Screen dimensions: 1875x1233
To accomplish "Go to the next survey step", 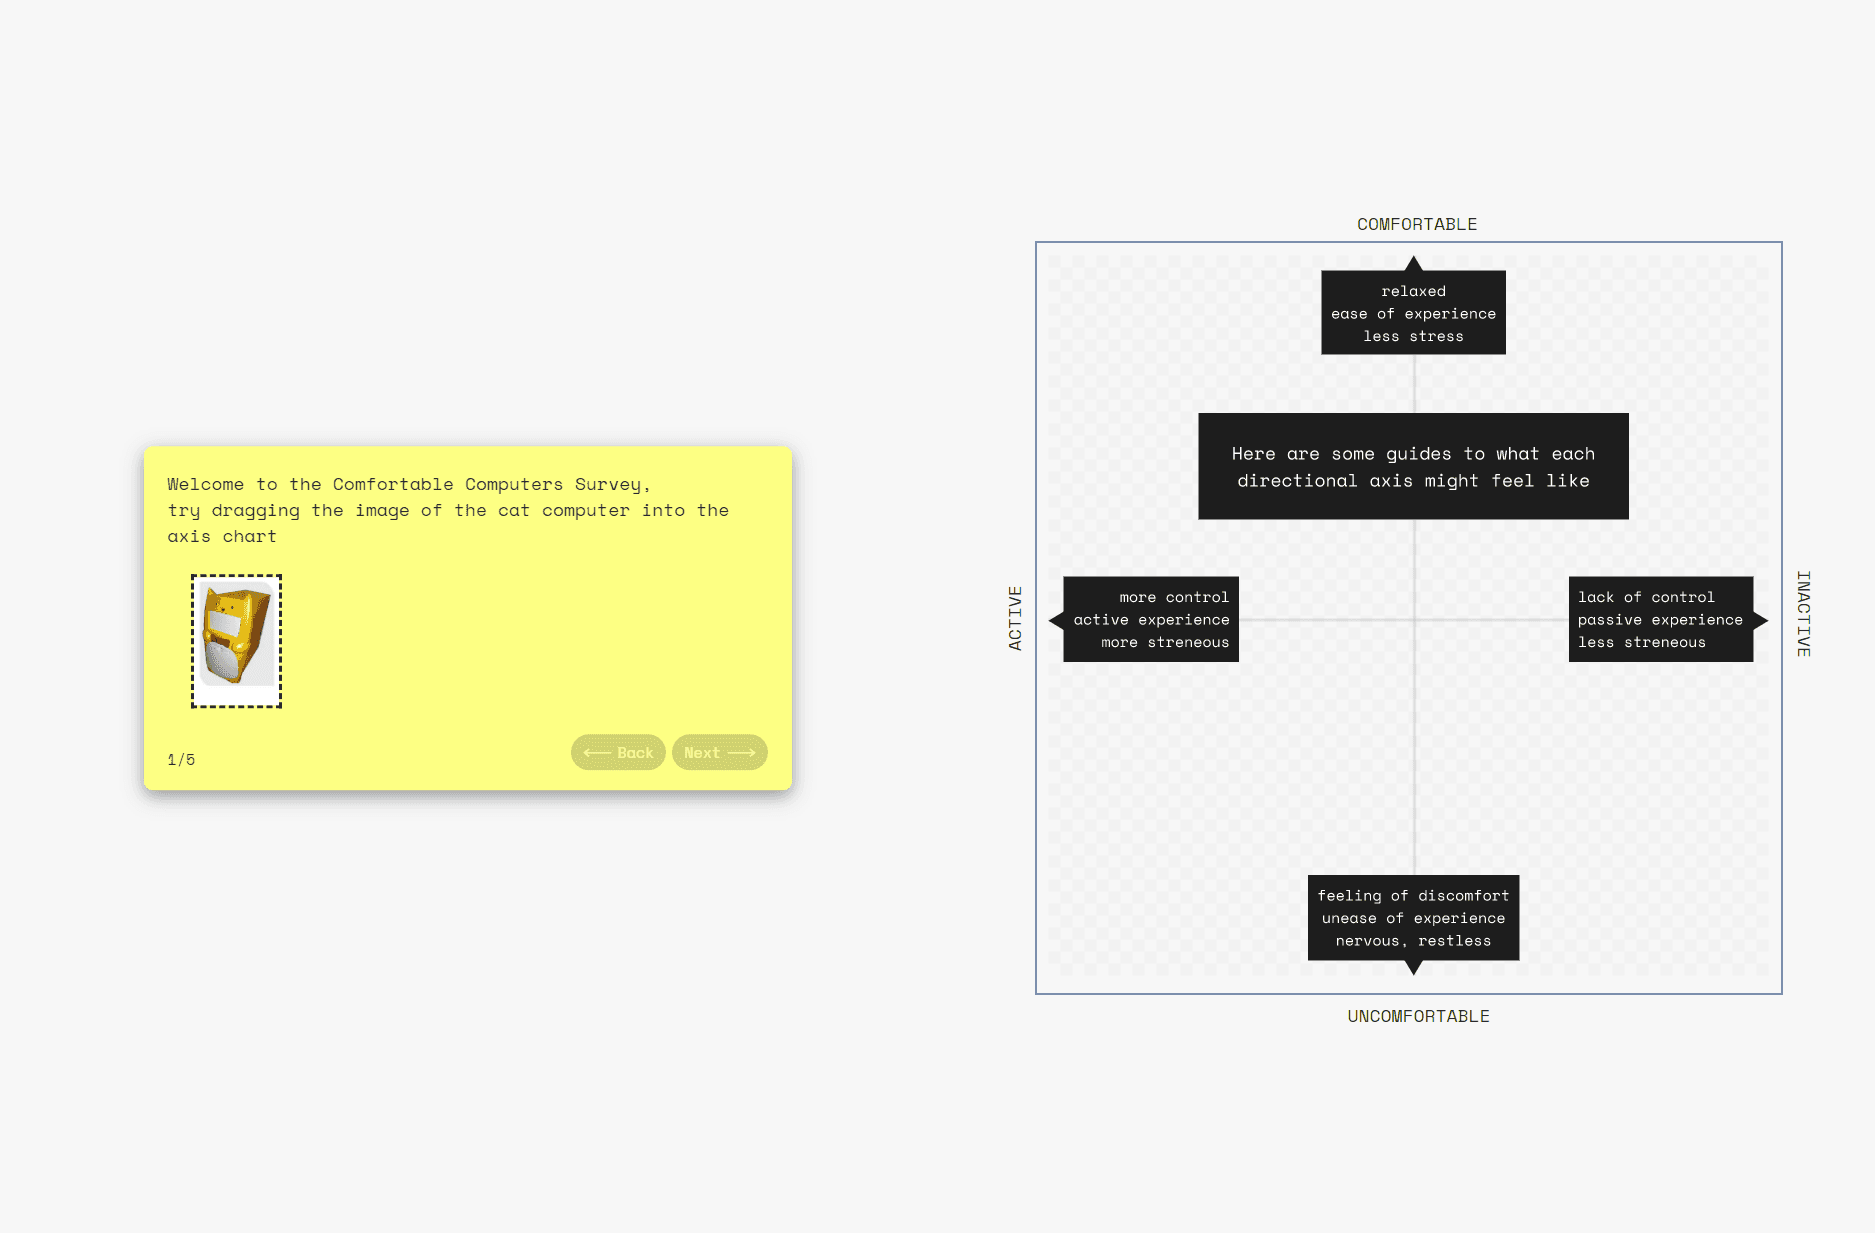I will (x=719, y=753).
